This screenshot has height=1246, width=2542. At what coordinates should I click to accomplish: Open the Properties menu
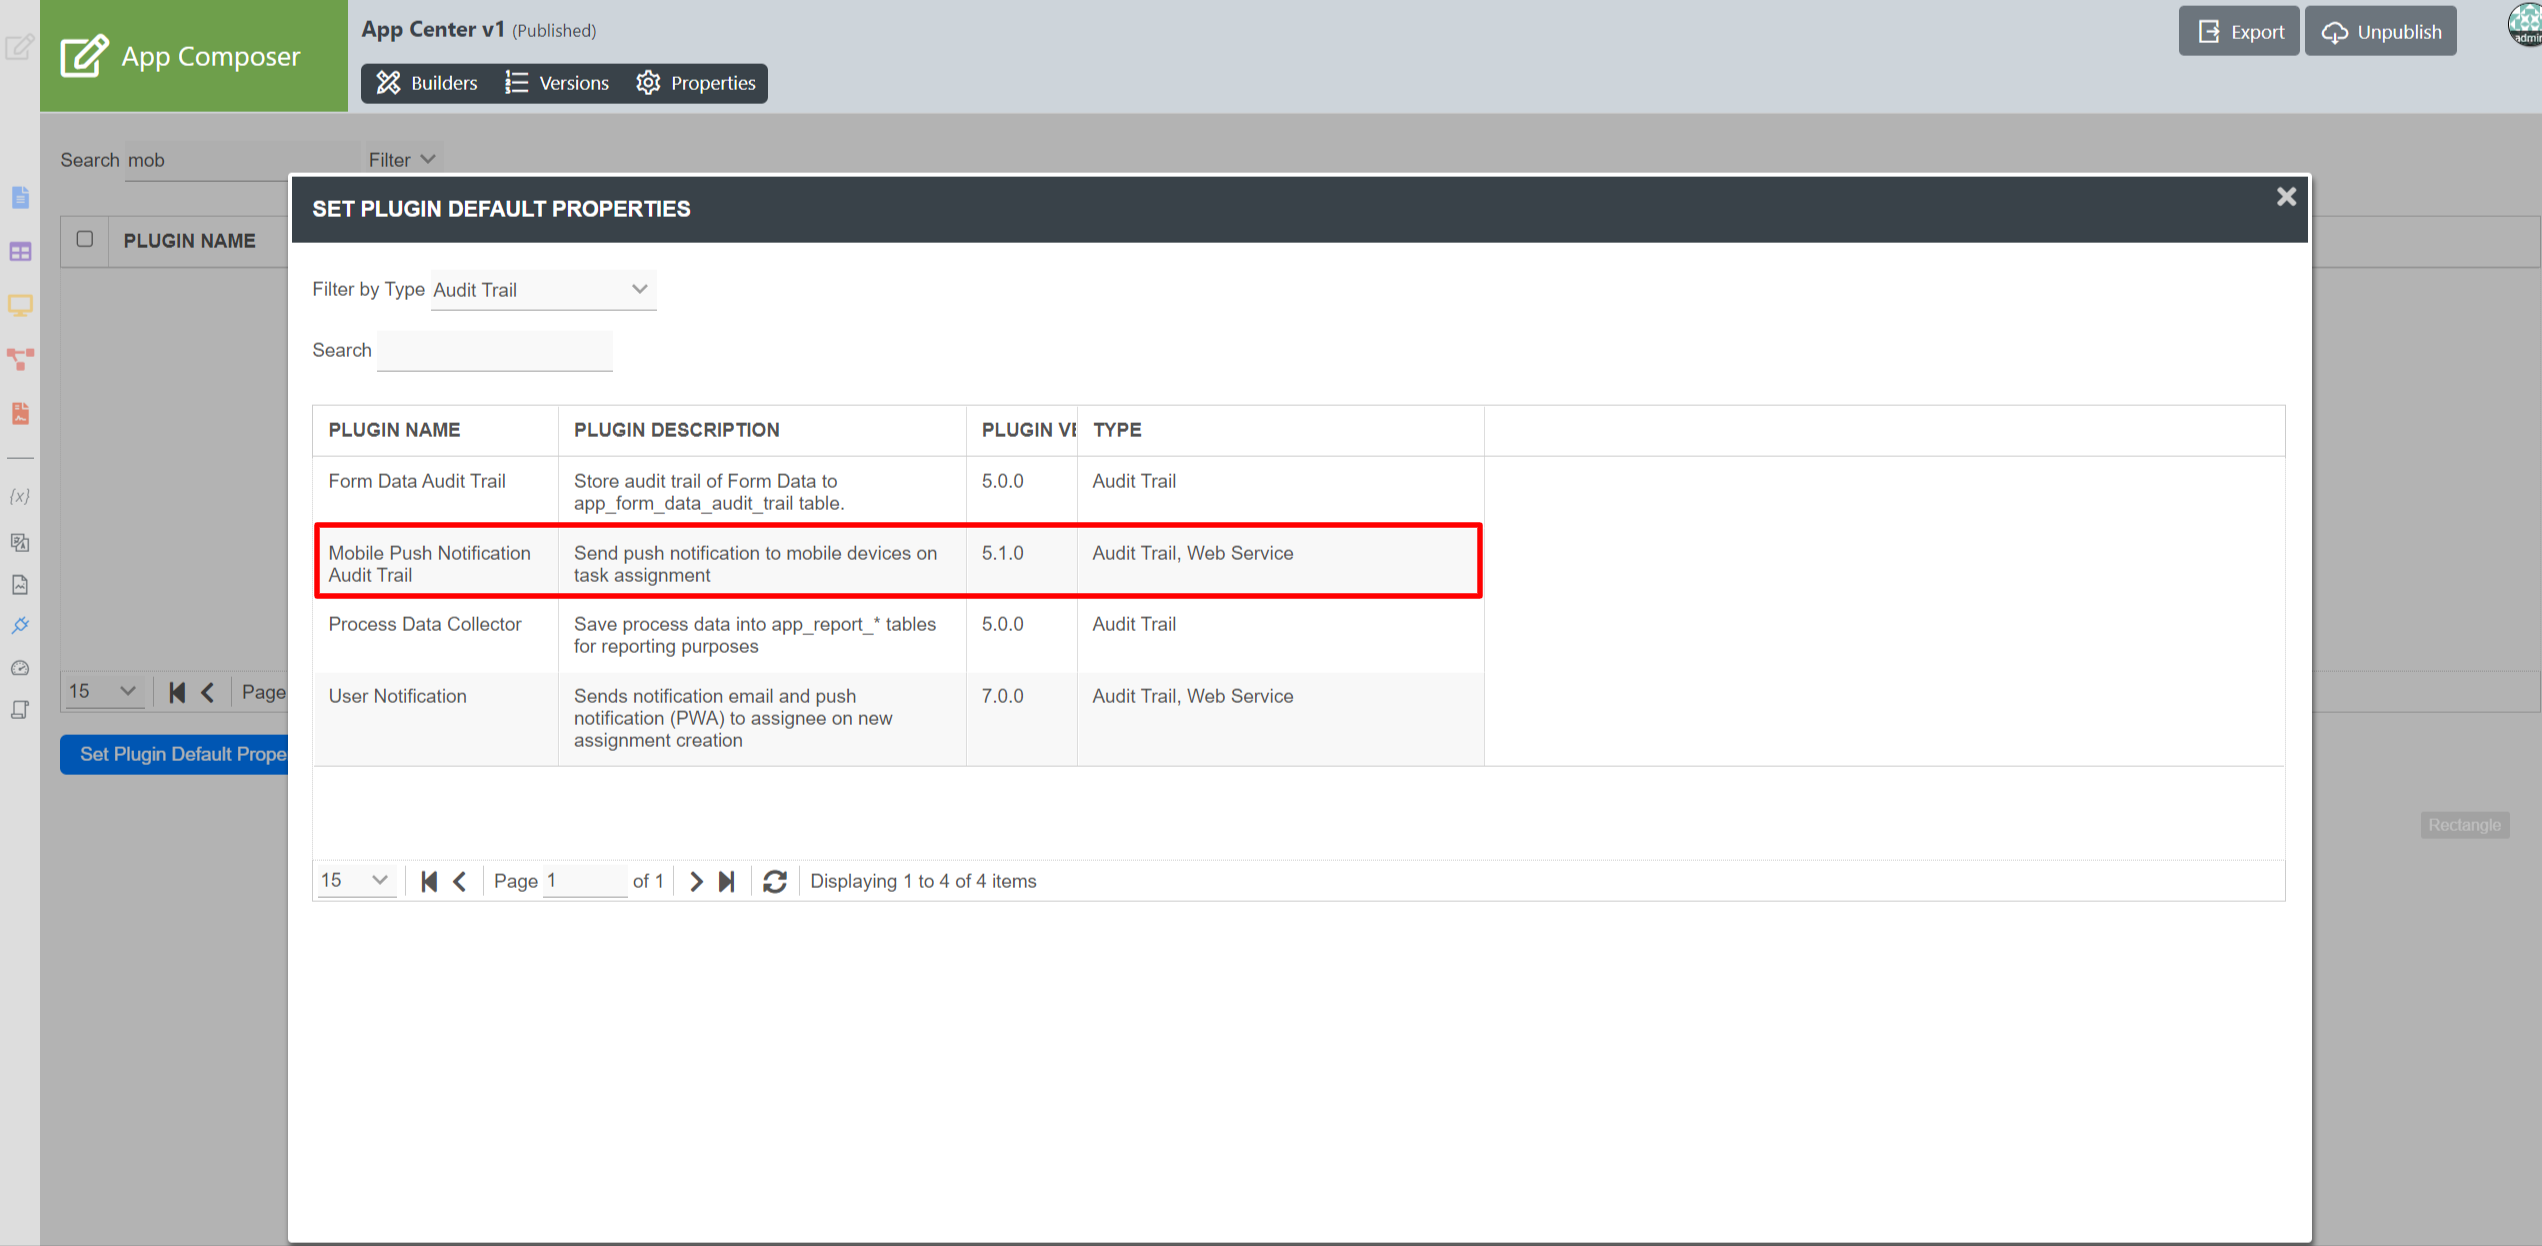[x=696, y=83]
